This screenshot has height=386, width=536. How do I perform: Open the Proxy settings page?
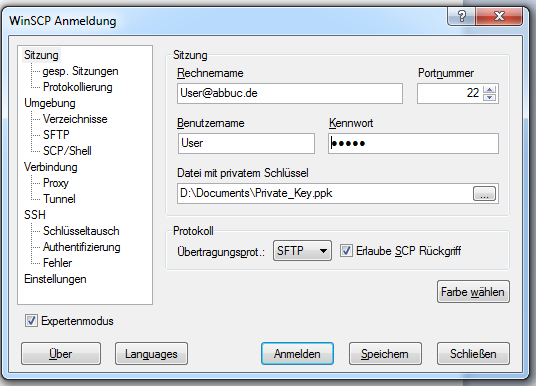pyautogui.click(x=56, y=183)
